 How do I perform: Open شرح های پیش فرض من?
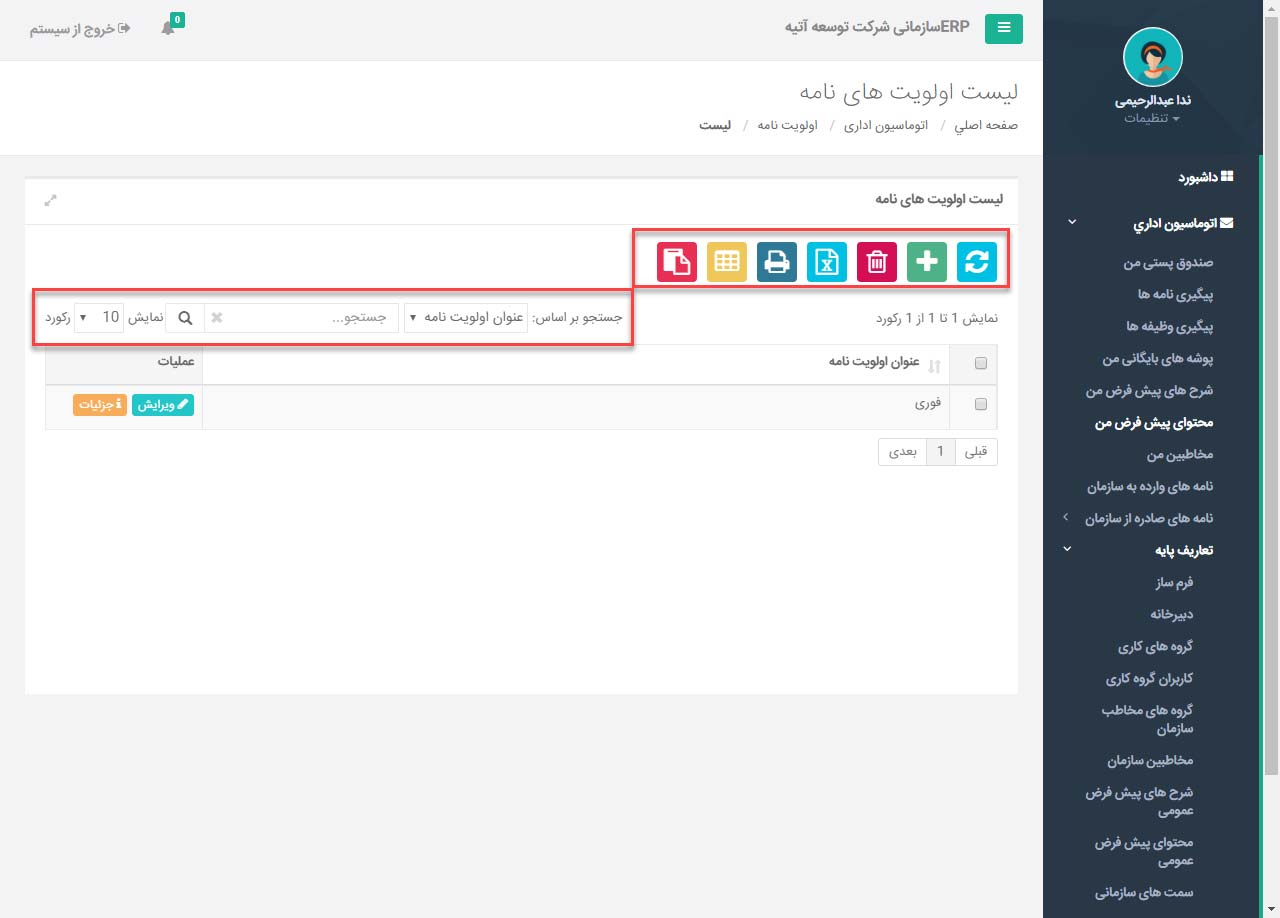(1149, 390)
